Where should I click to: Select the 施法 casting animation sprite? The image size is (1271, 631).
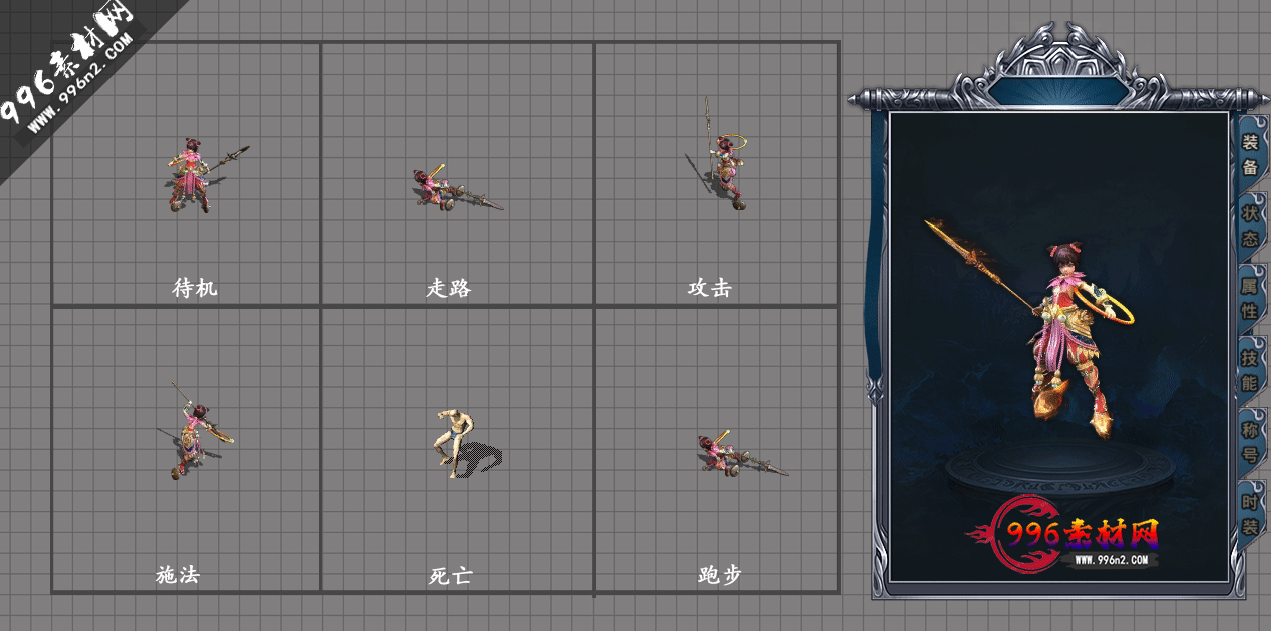click(x=195, y=431)
